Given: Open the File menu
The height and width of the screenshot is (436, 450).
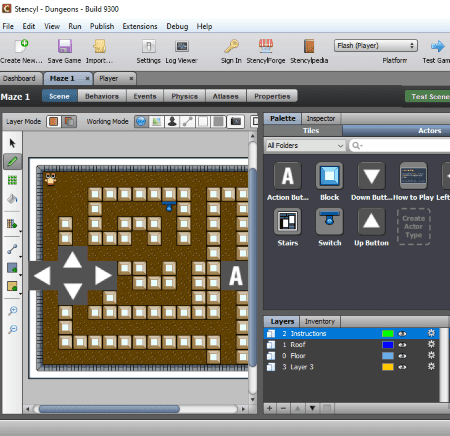Looking at the screenshot, I should click(8, 26).
